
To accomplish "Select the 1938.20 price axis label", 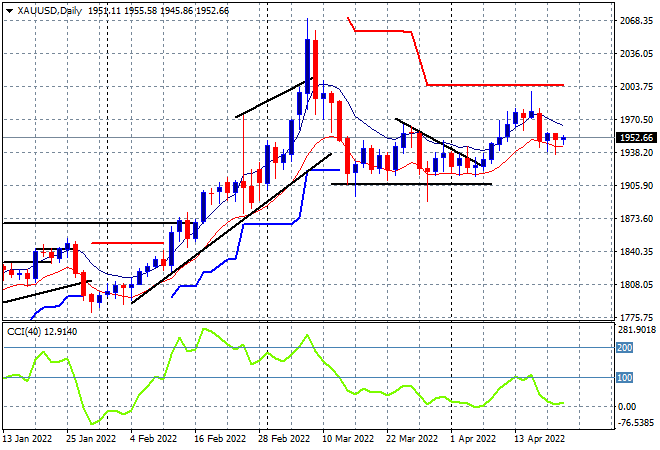I will (x=636, y=152).
